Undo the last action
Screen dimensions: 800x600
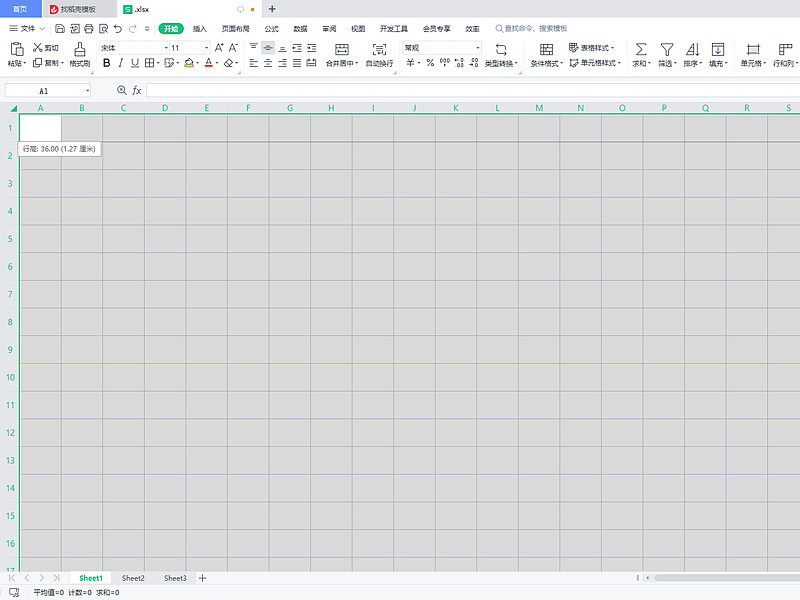coord(118,29)
